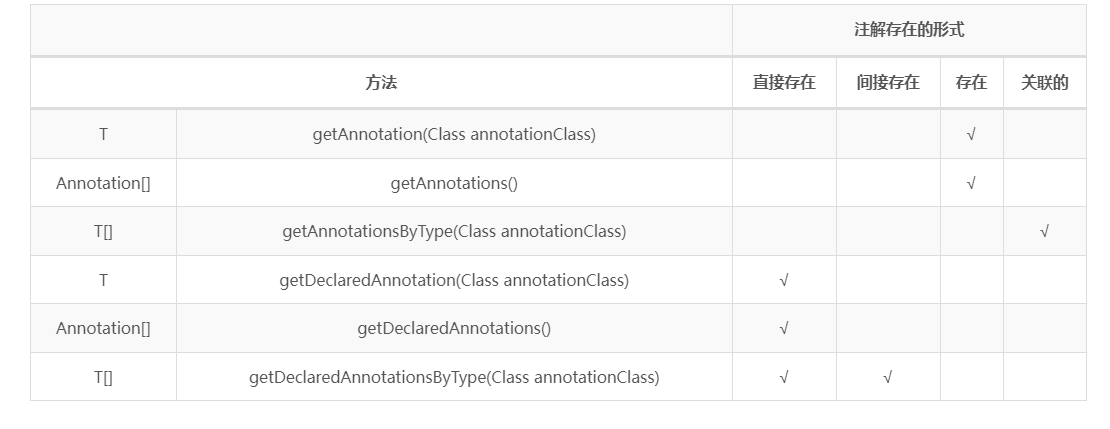Viewport: 1110px width, 429px height.
Task: Click getAnnotationsByType(Class annotationClass) cell
Action: pos(454,231)
